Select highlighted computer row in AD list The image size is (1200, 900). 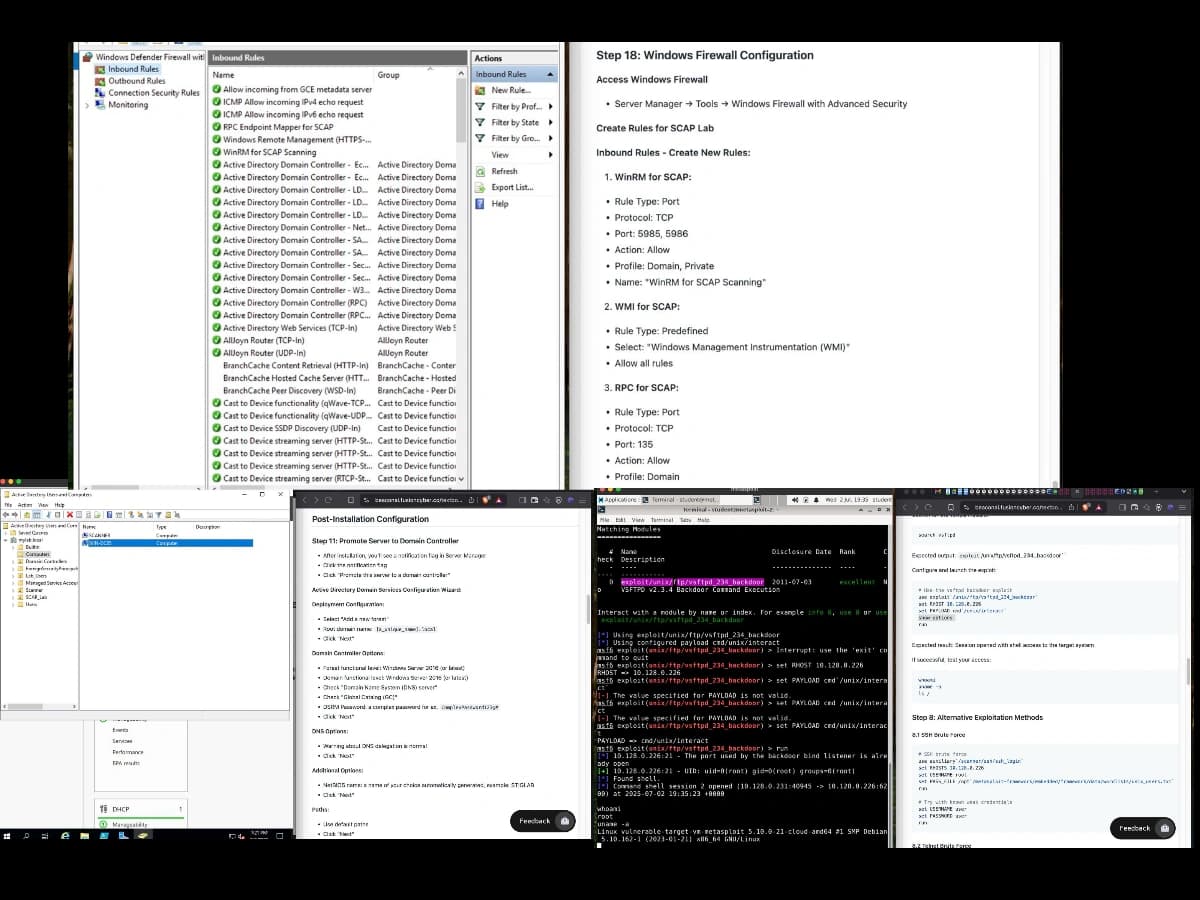(x=166, y=543)
